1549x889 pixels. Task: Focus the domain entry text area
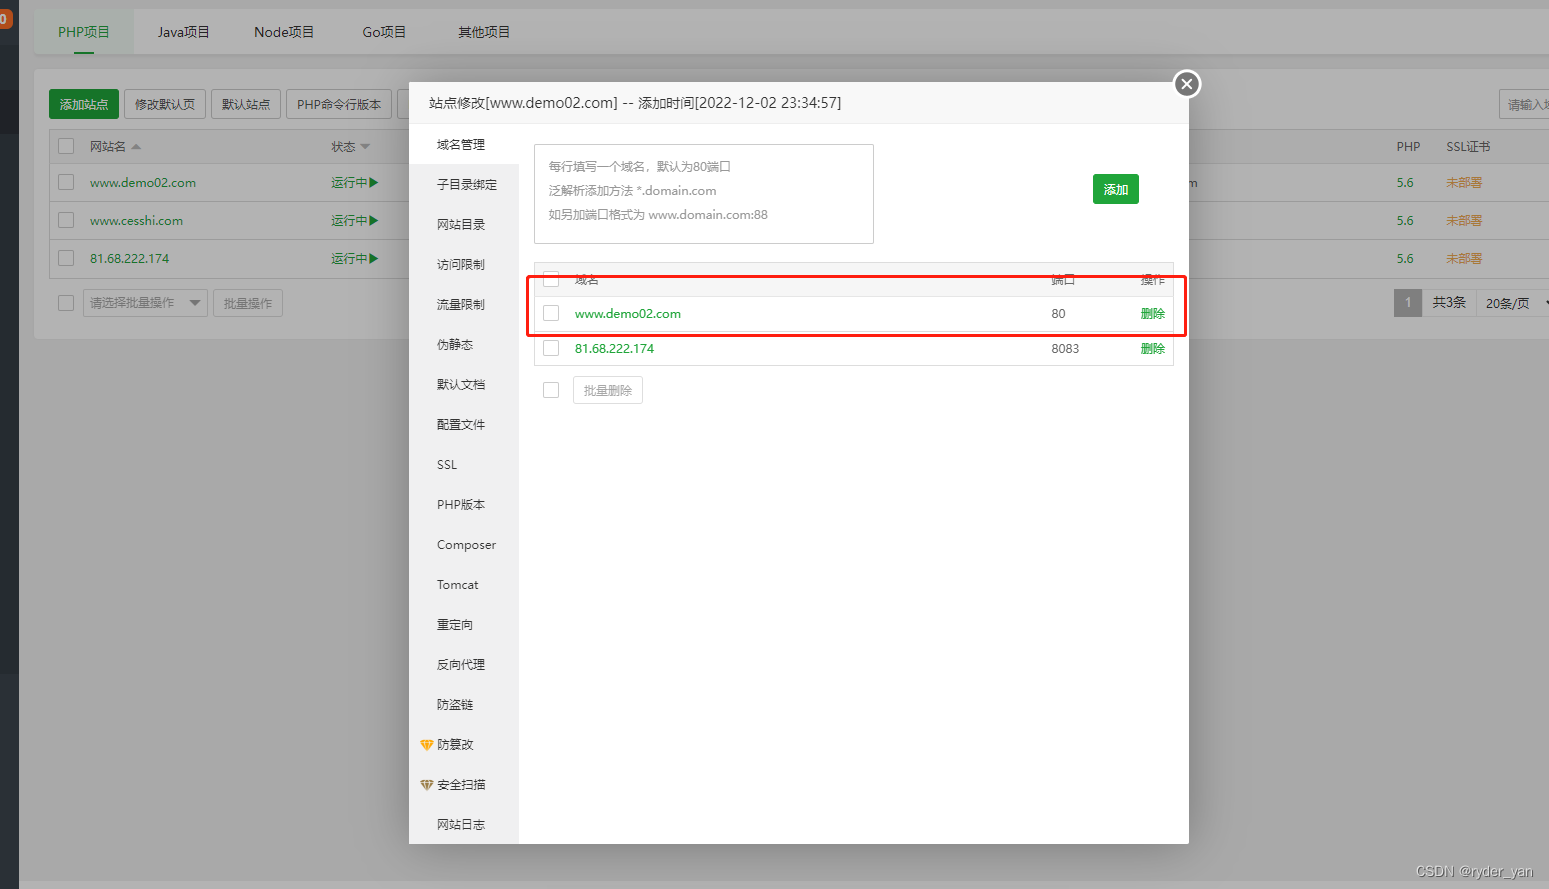coord(704,194)
